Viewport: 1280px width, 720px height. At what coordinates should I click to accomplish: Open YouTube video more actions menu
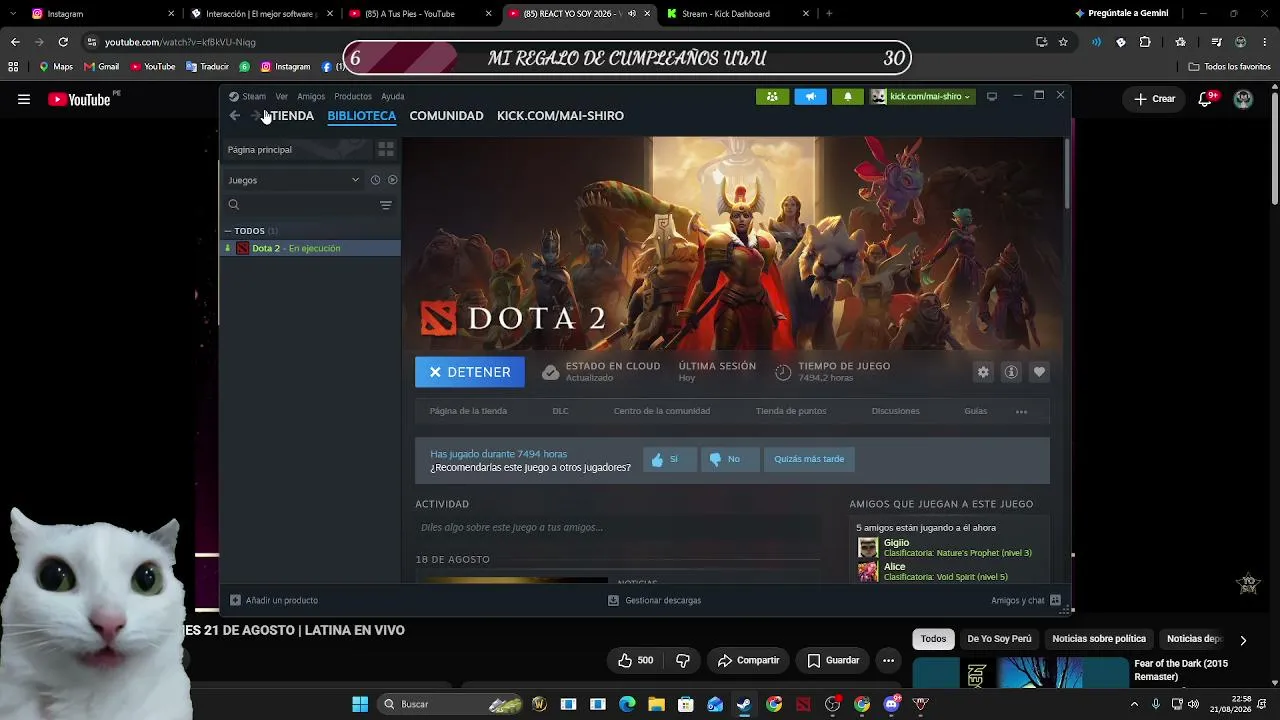click(888, 660)
